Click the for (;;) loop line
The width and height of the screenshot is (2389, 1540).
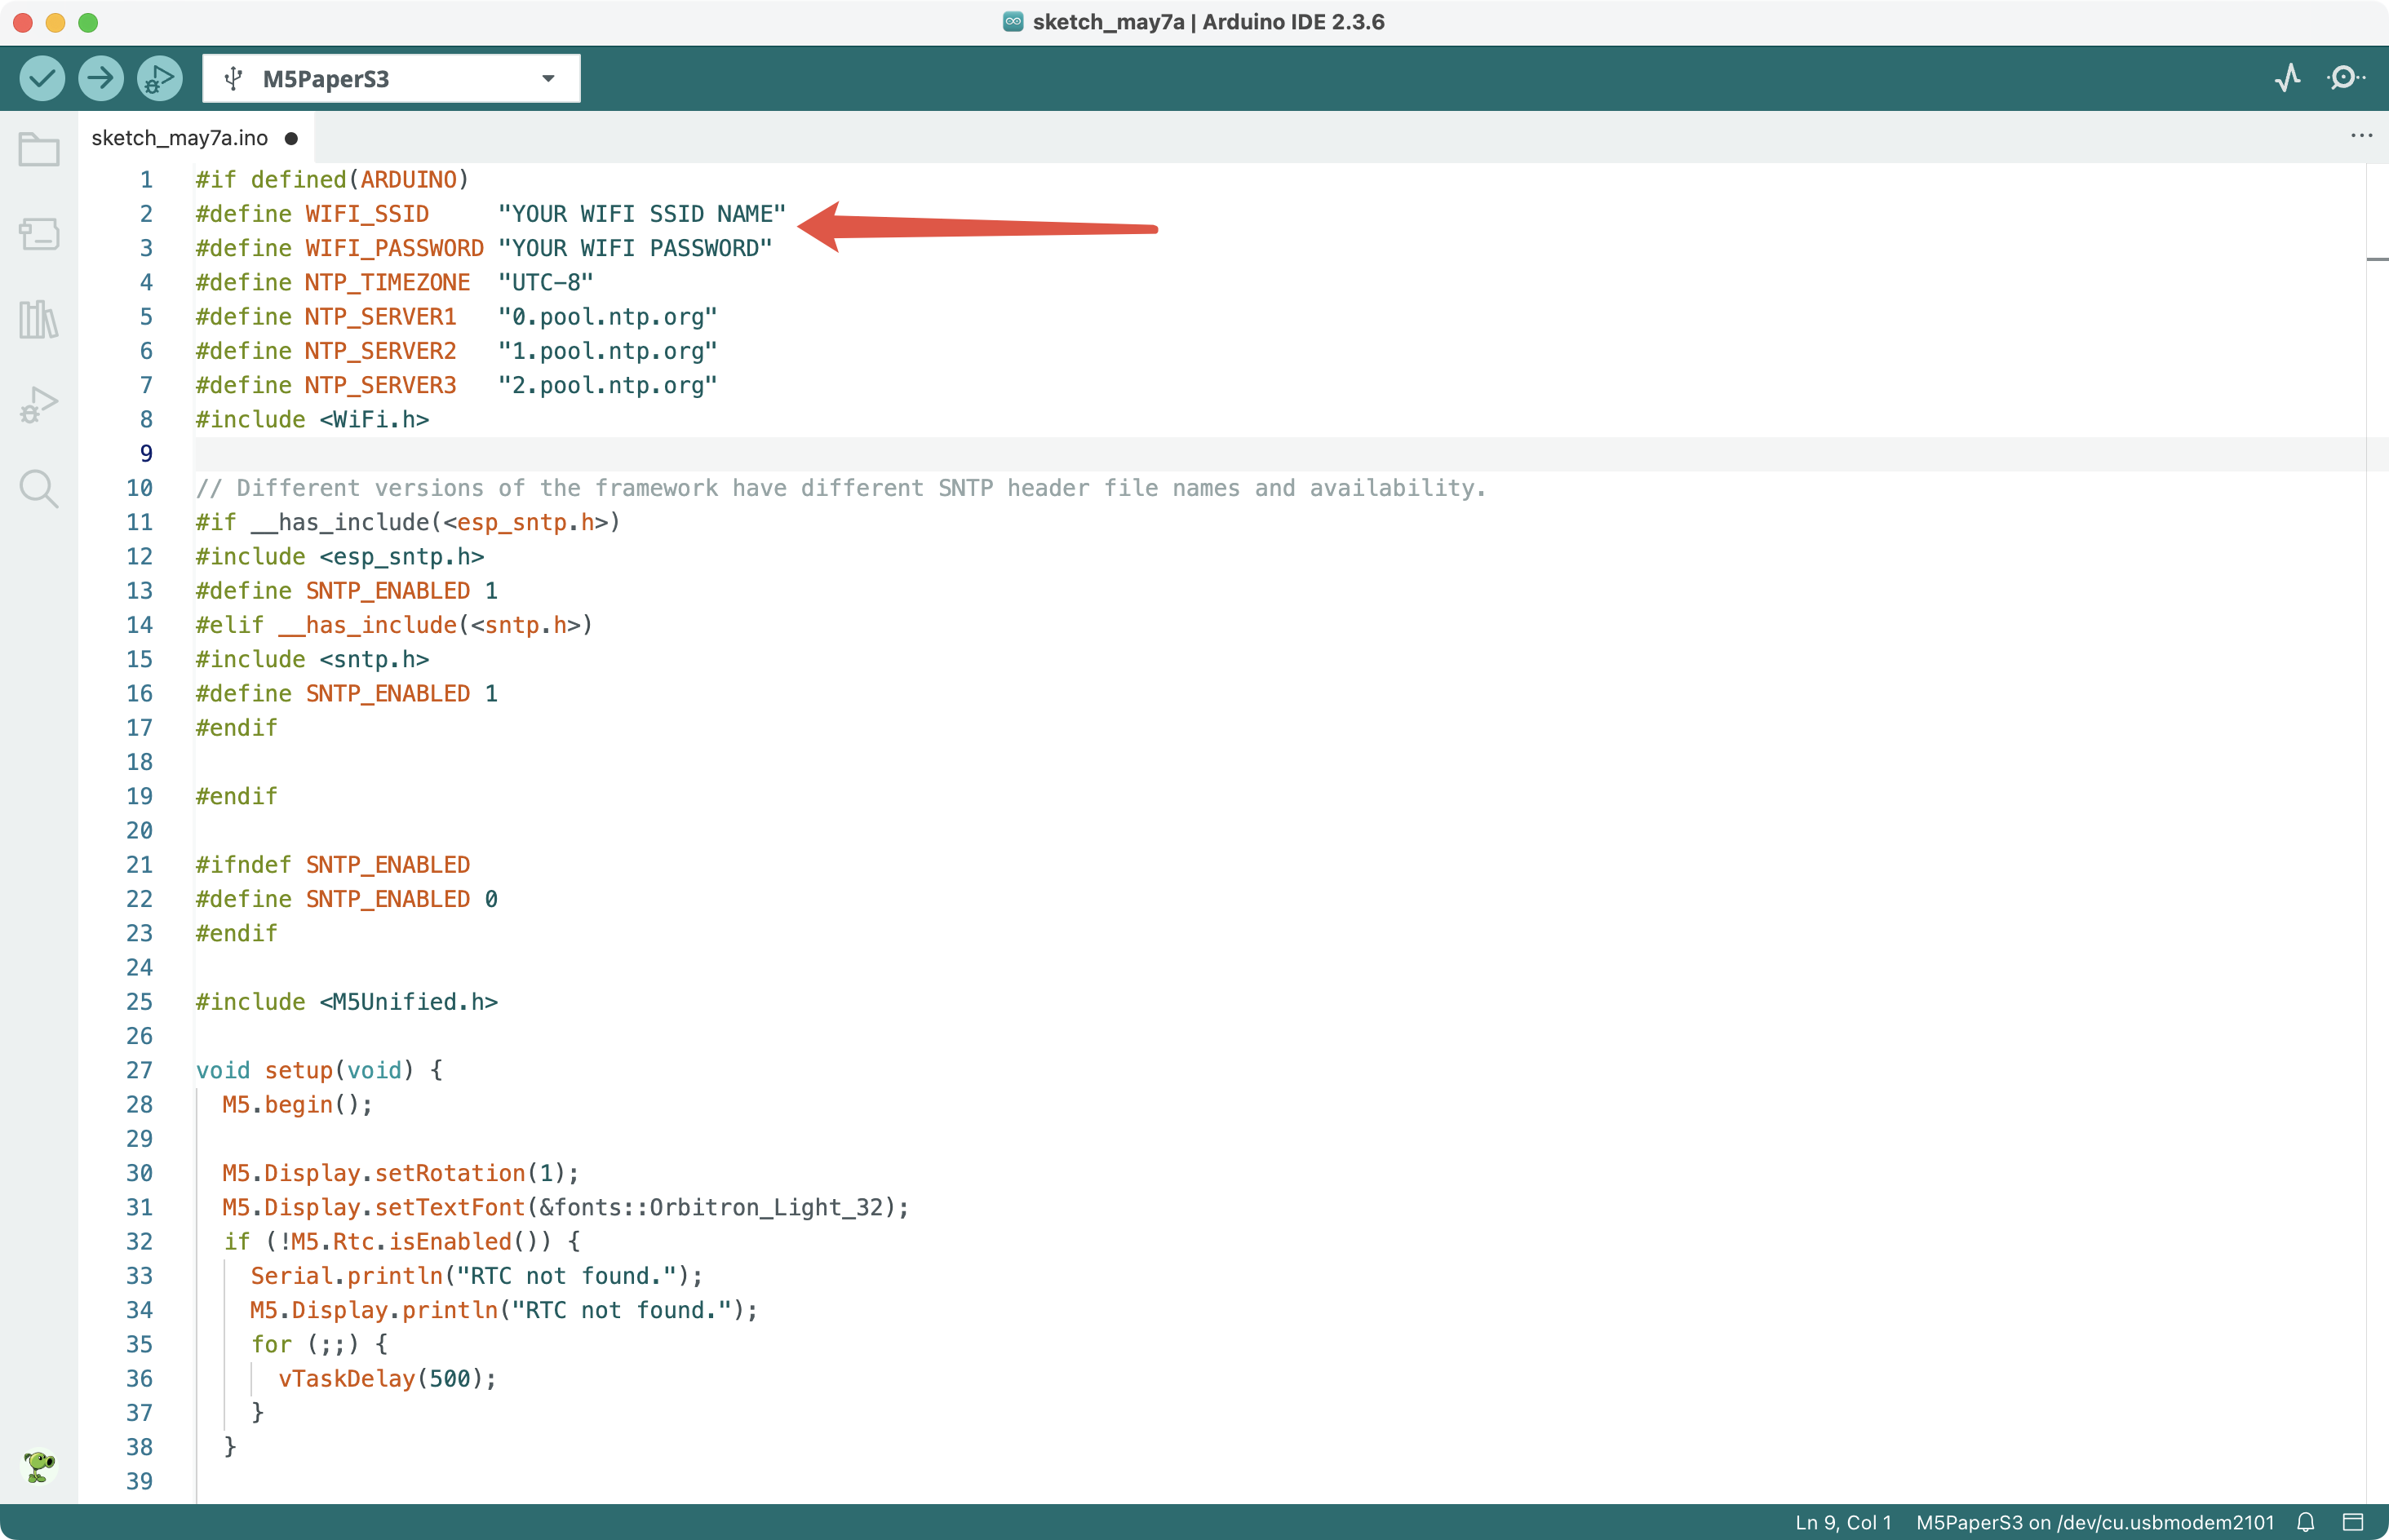coord(319,1344)
